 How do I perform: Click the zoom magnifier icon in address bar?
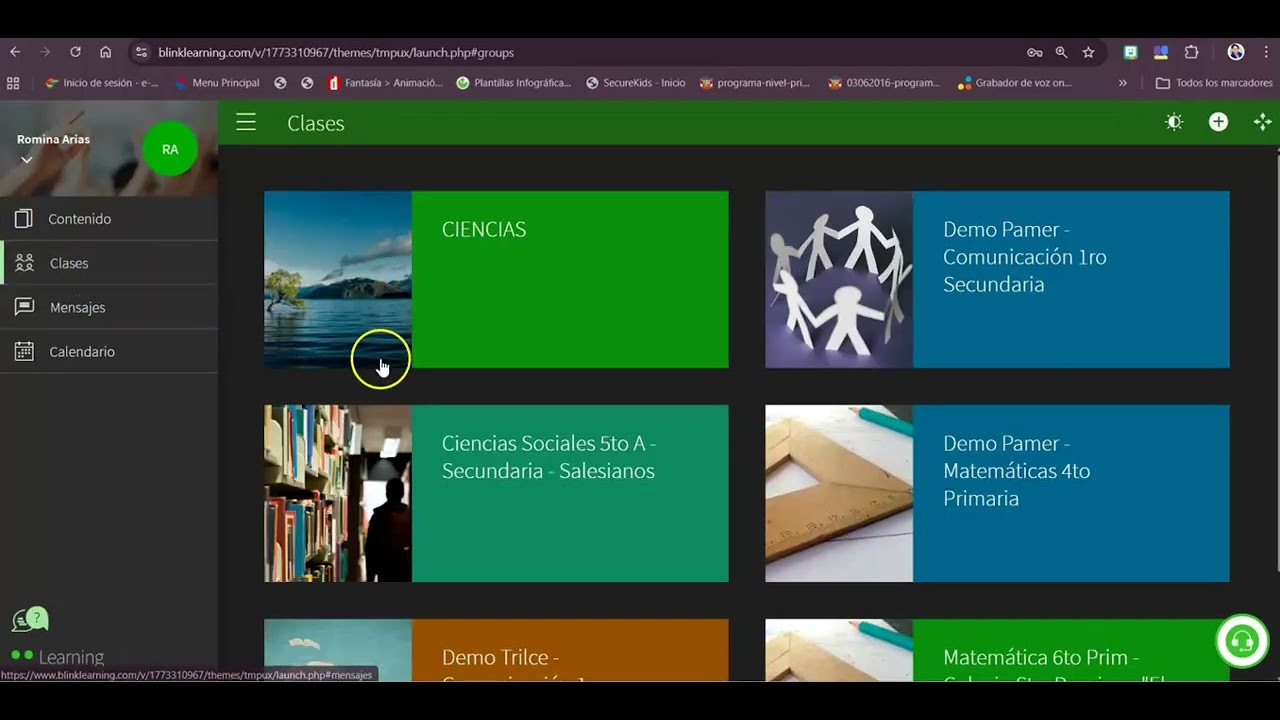tap(1061, 52)
